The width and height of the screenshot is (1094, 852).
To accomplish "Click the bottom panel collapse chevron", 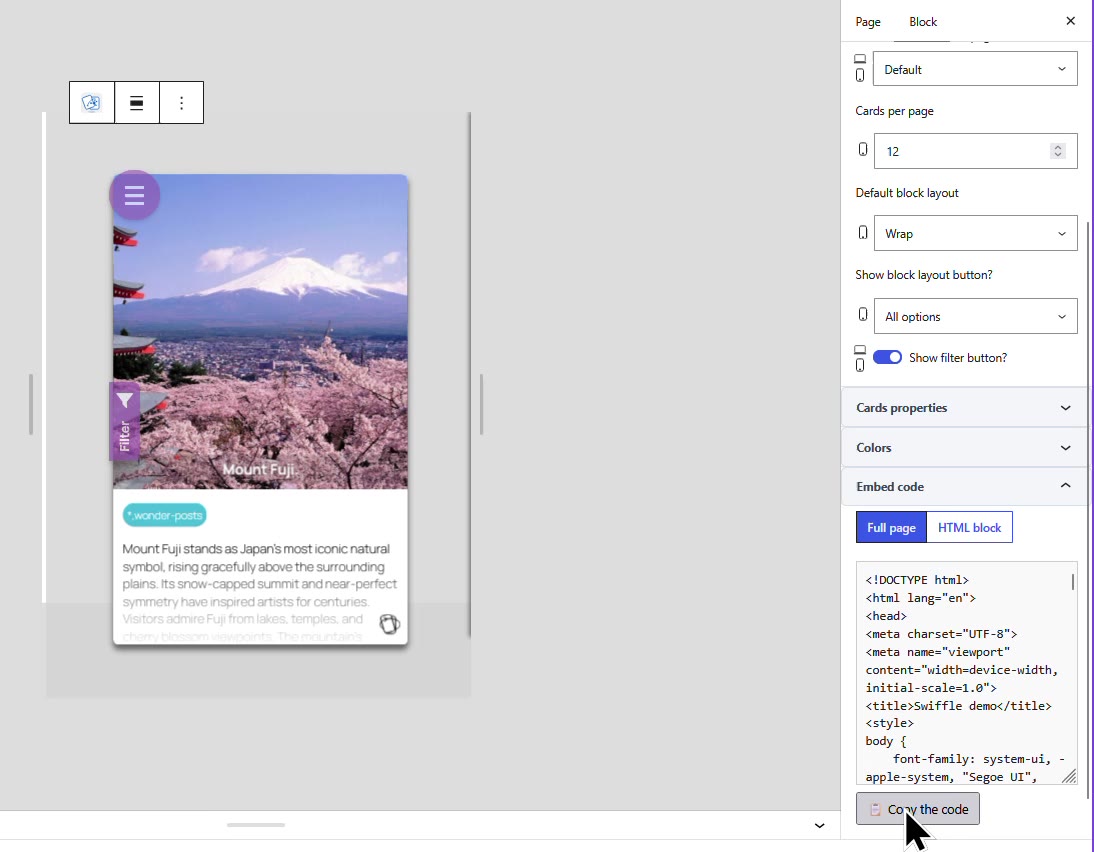I will [819, 825].
